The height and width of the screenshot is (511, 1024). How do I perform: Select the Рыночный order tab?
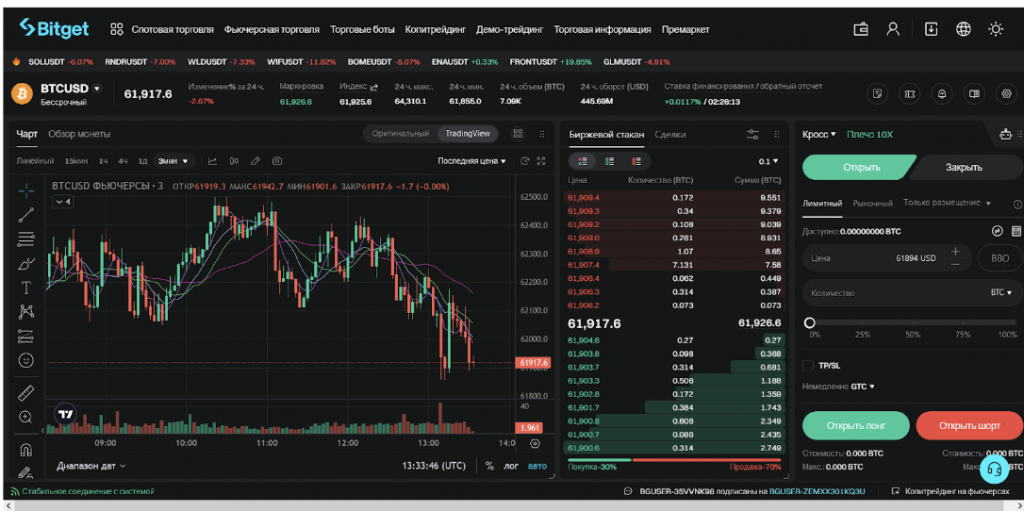point(872,203)
